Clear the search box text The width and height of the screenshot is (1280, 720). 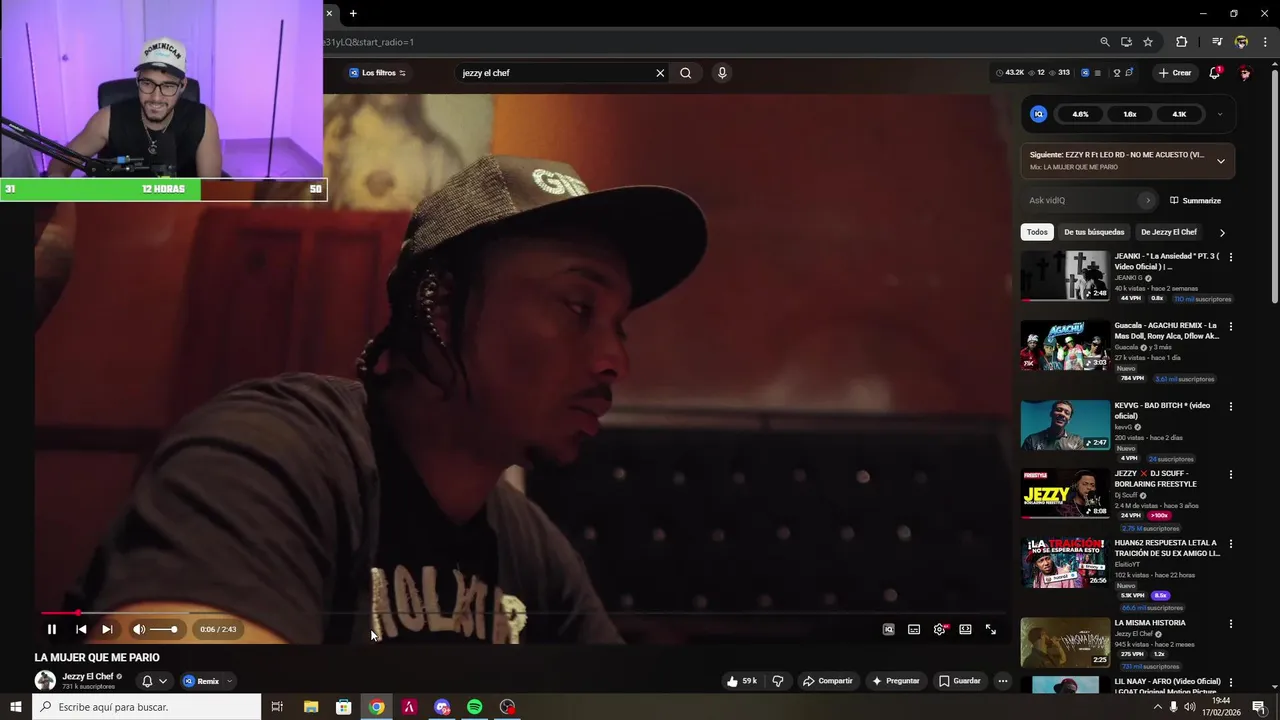coord(660,73)
